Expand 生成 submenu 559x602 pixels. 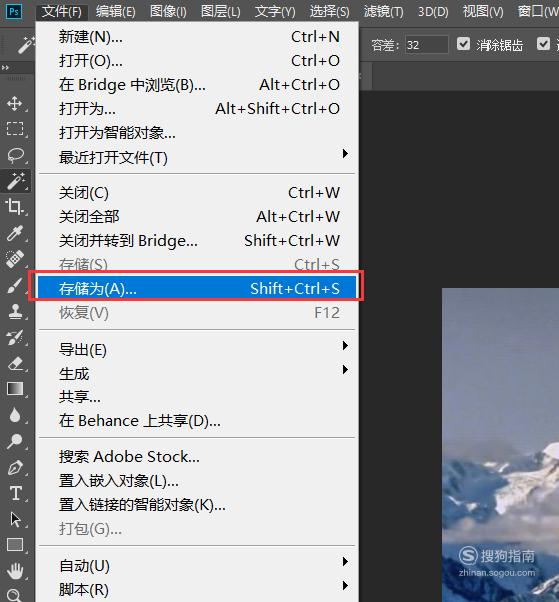[198, 373]
